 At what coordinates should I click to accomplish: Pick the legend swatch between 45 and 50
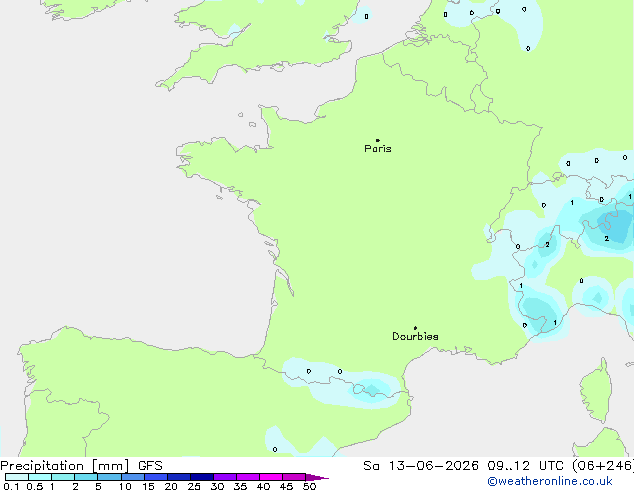(294, 477)
